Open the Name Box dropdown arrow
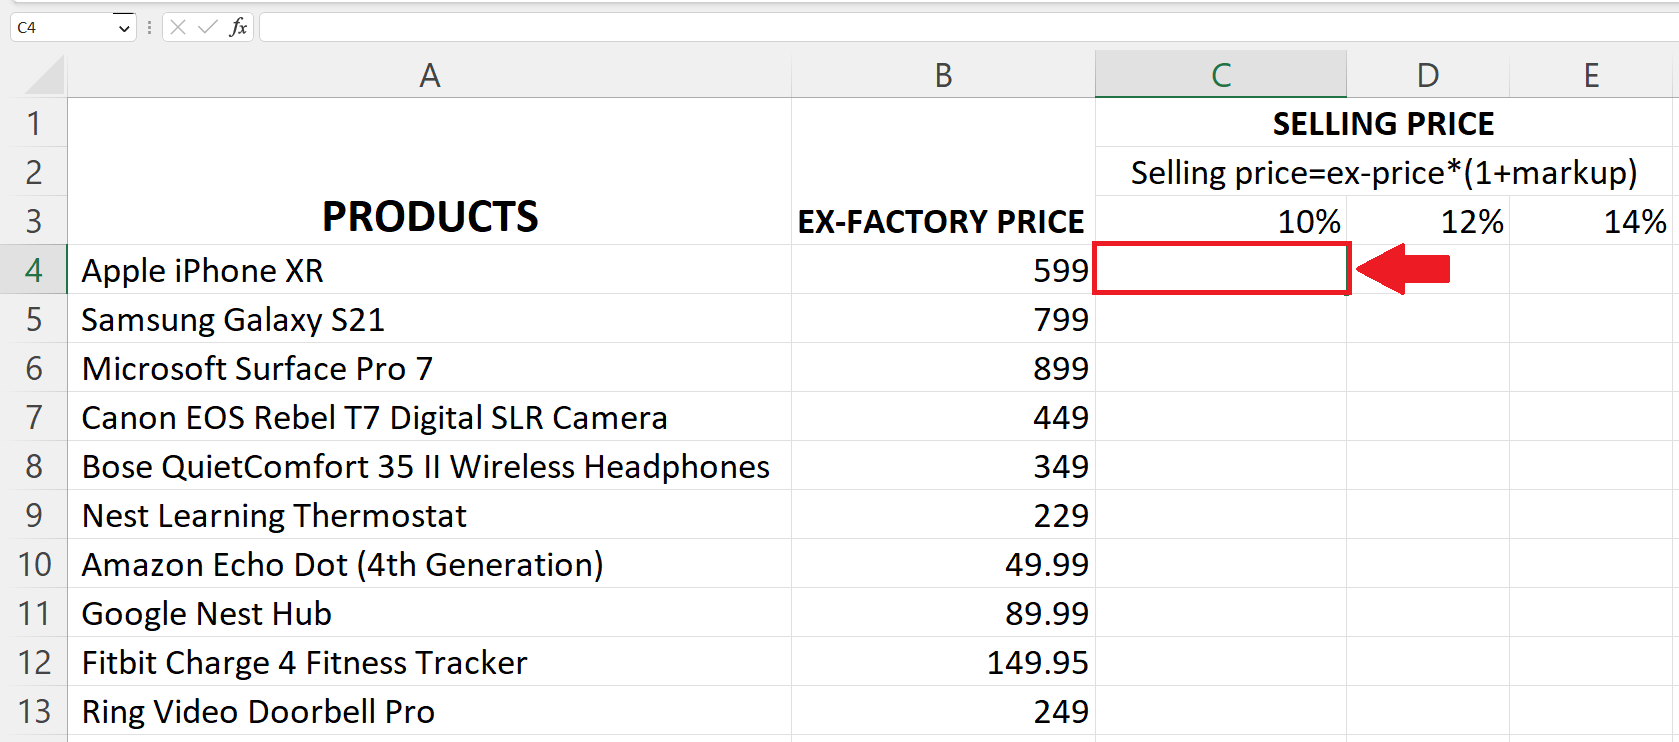Viewport: 1679px width, 742px height. [x=124, y=28]
